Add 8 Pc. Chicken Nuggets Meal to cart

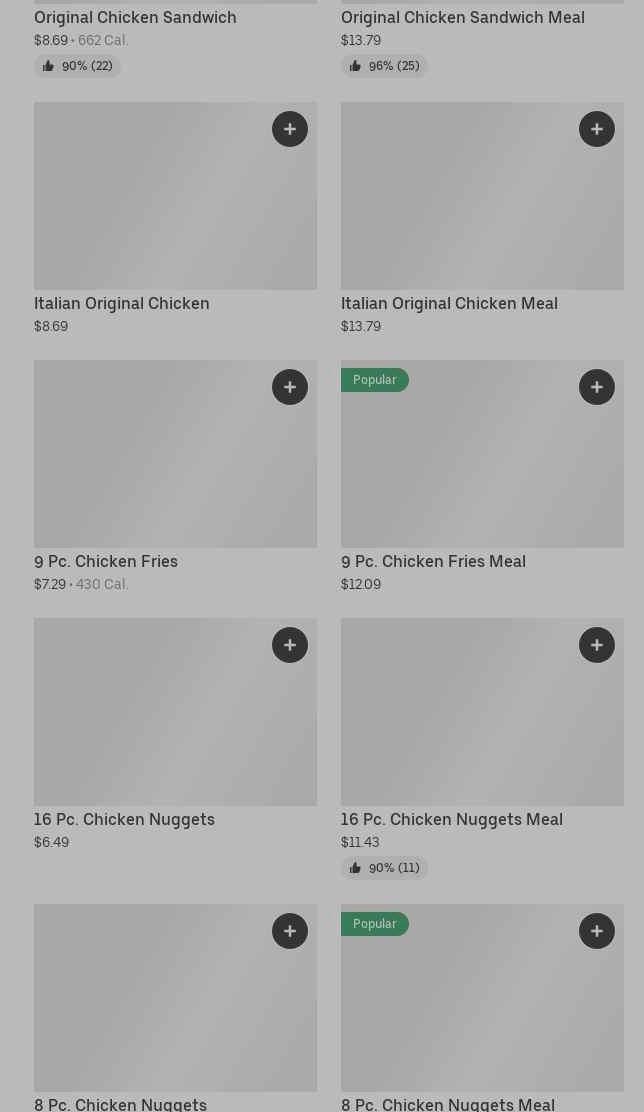click(x=597, y=931)
